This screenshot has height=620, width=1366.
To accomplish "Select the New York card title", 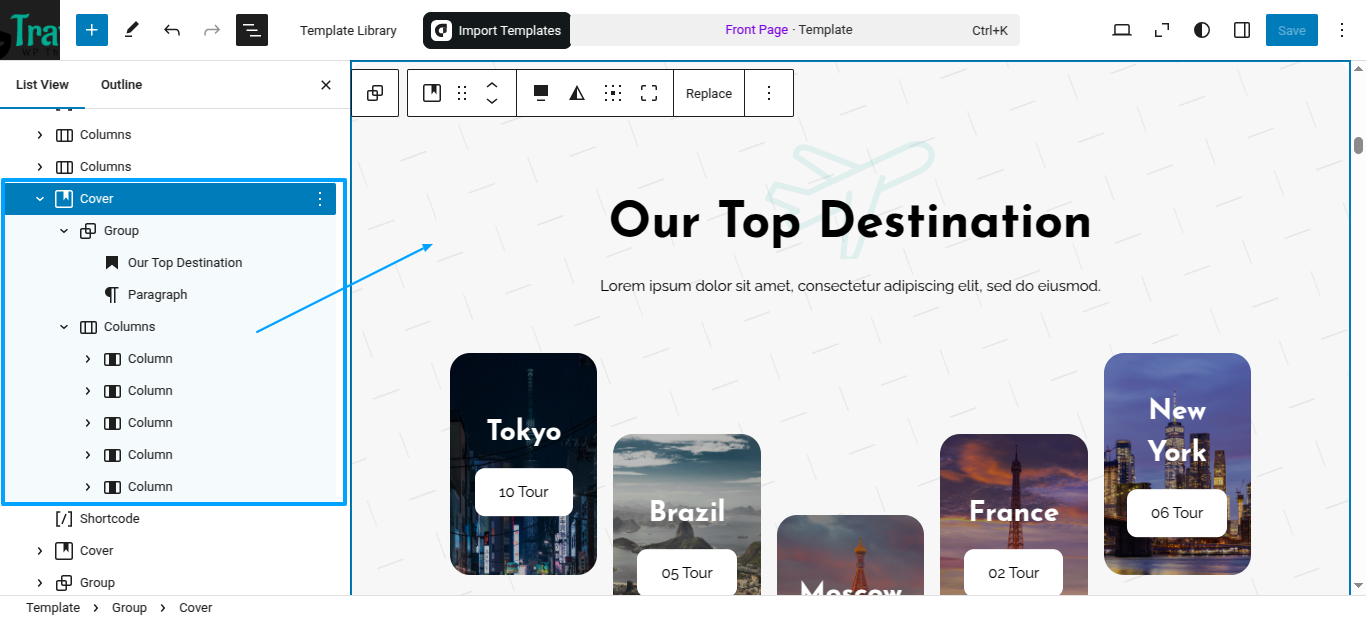I will pos(1177,431).
